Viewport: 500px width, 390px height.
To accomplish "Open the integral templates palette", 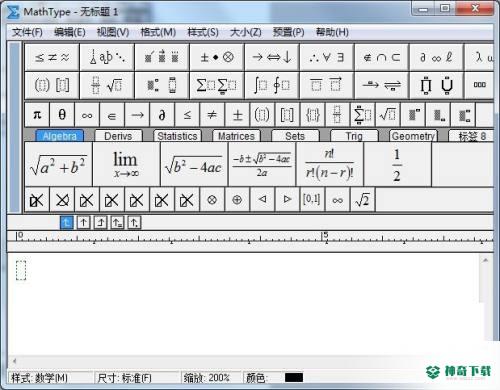I will [272, 85].
